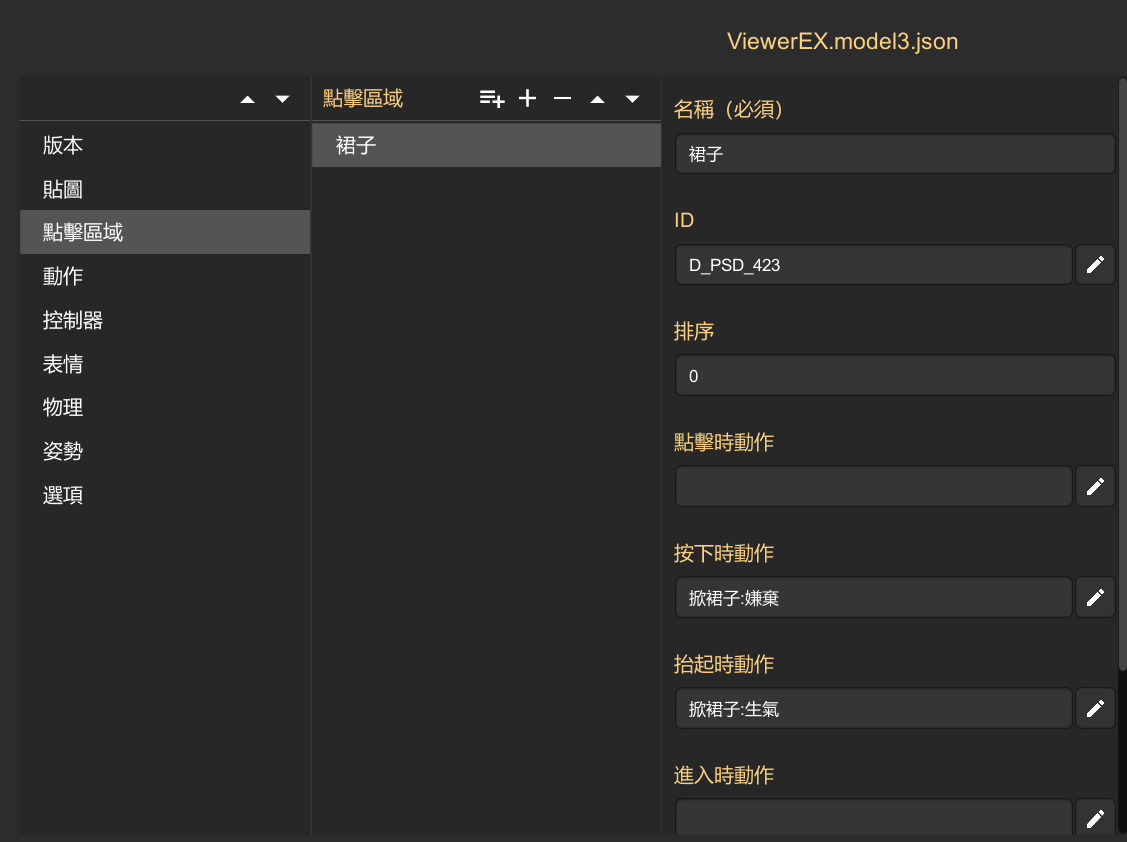1127x842 pixels.
Task: Add a new hit area with plus icon
Action: point(528,98)
